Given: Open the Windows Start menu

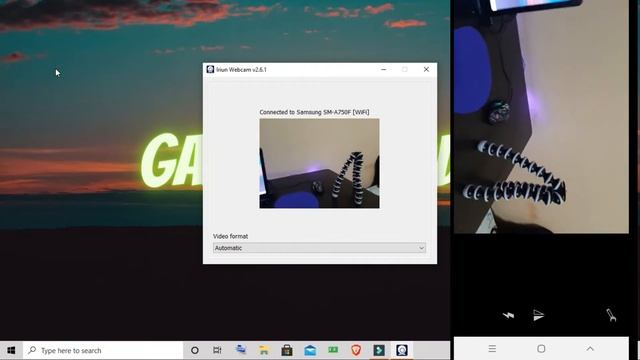Looking at the screenshot, I should [x=11, y=350].
